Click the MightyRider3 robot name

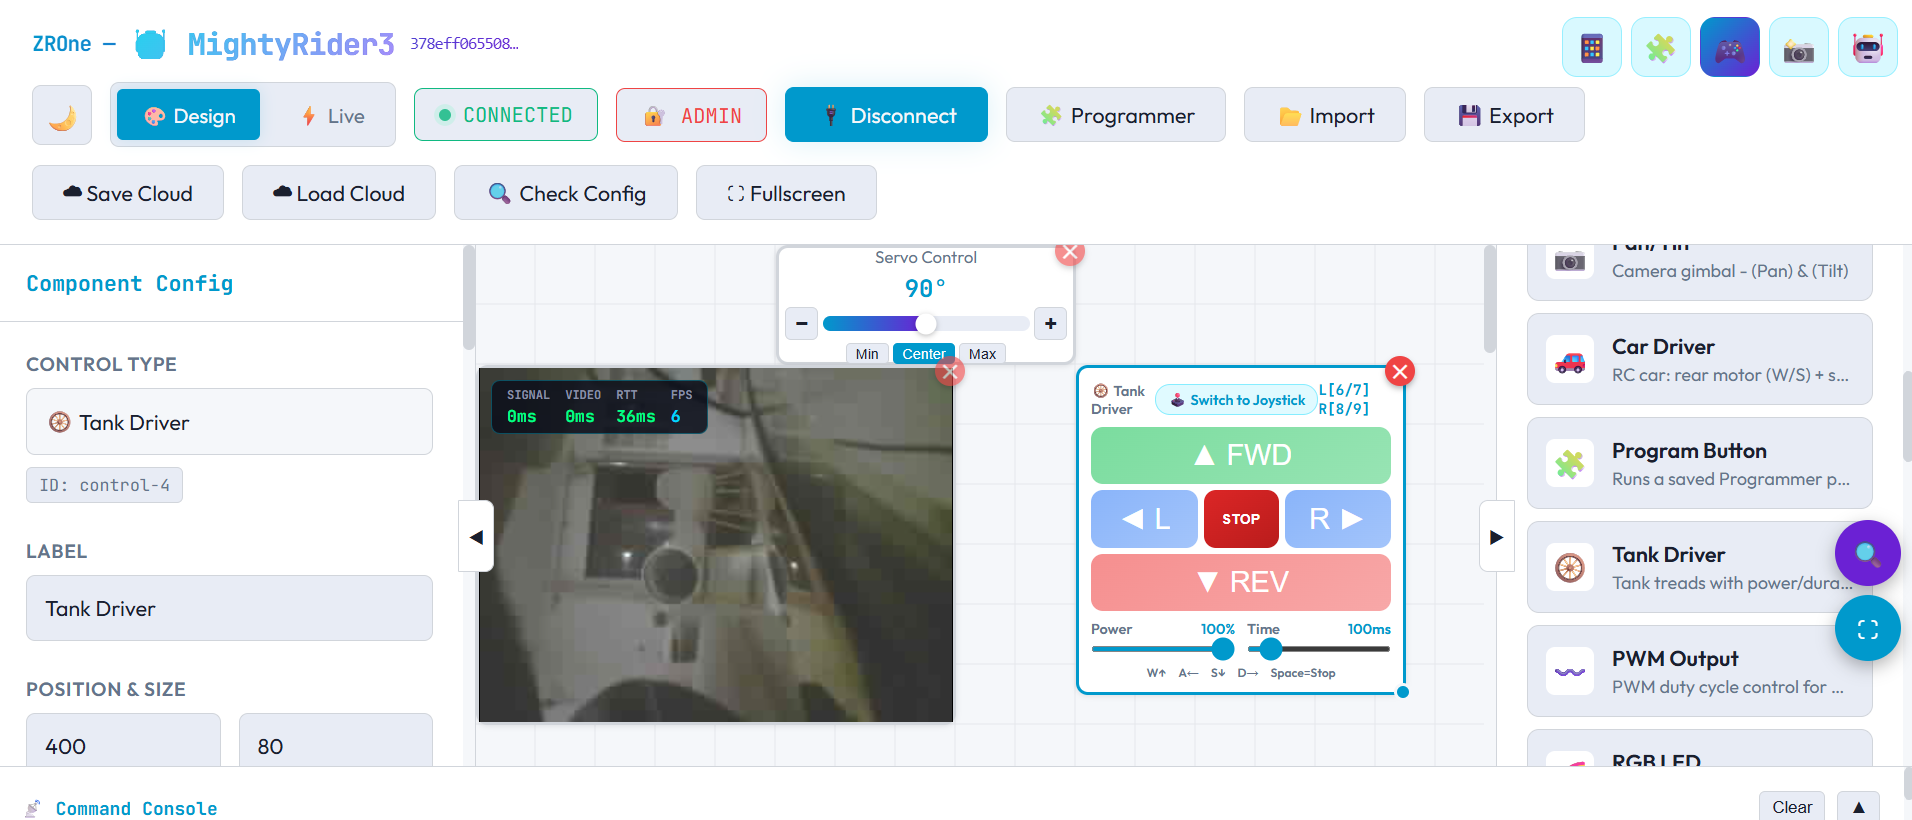291,44
